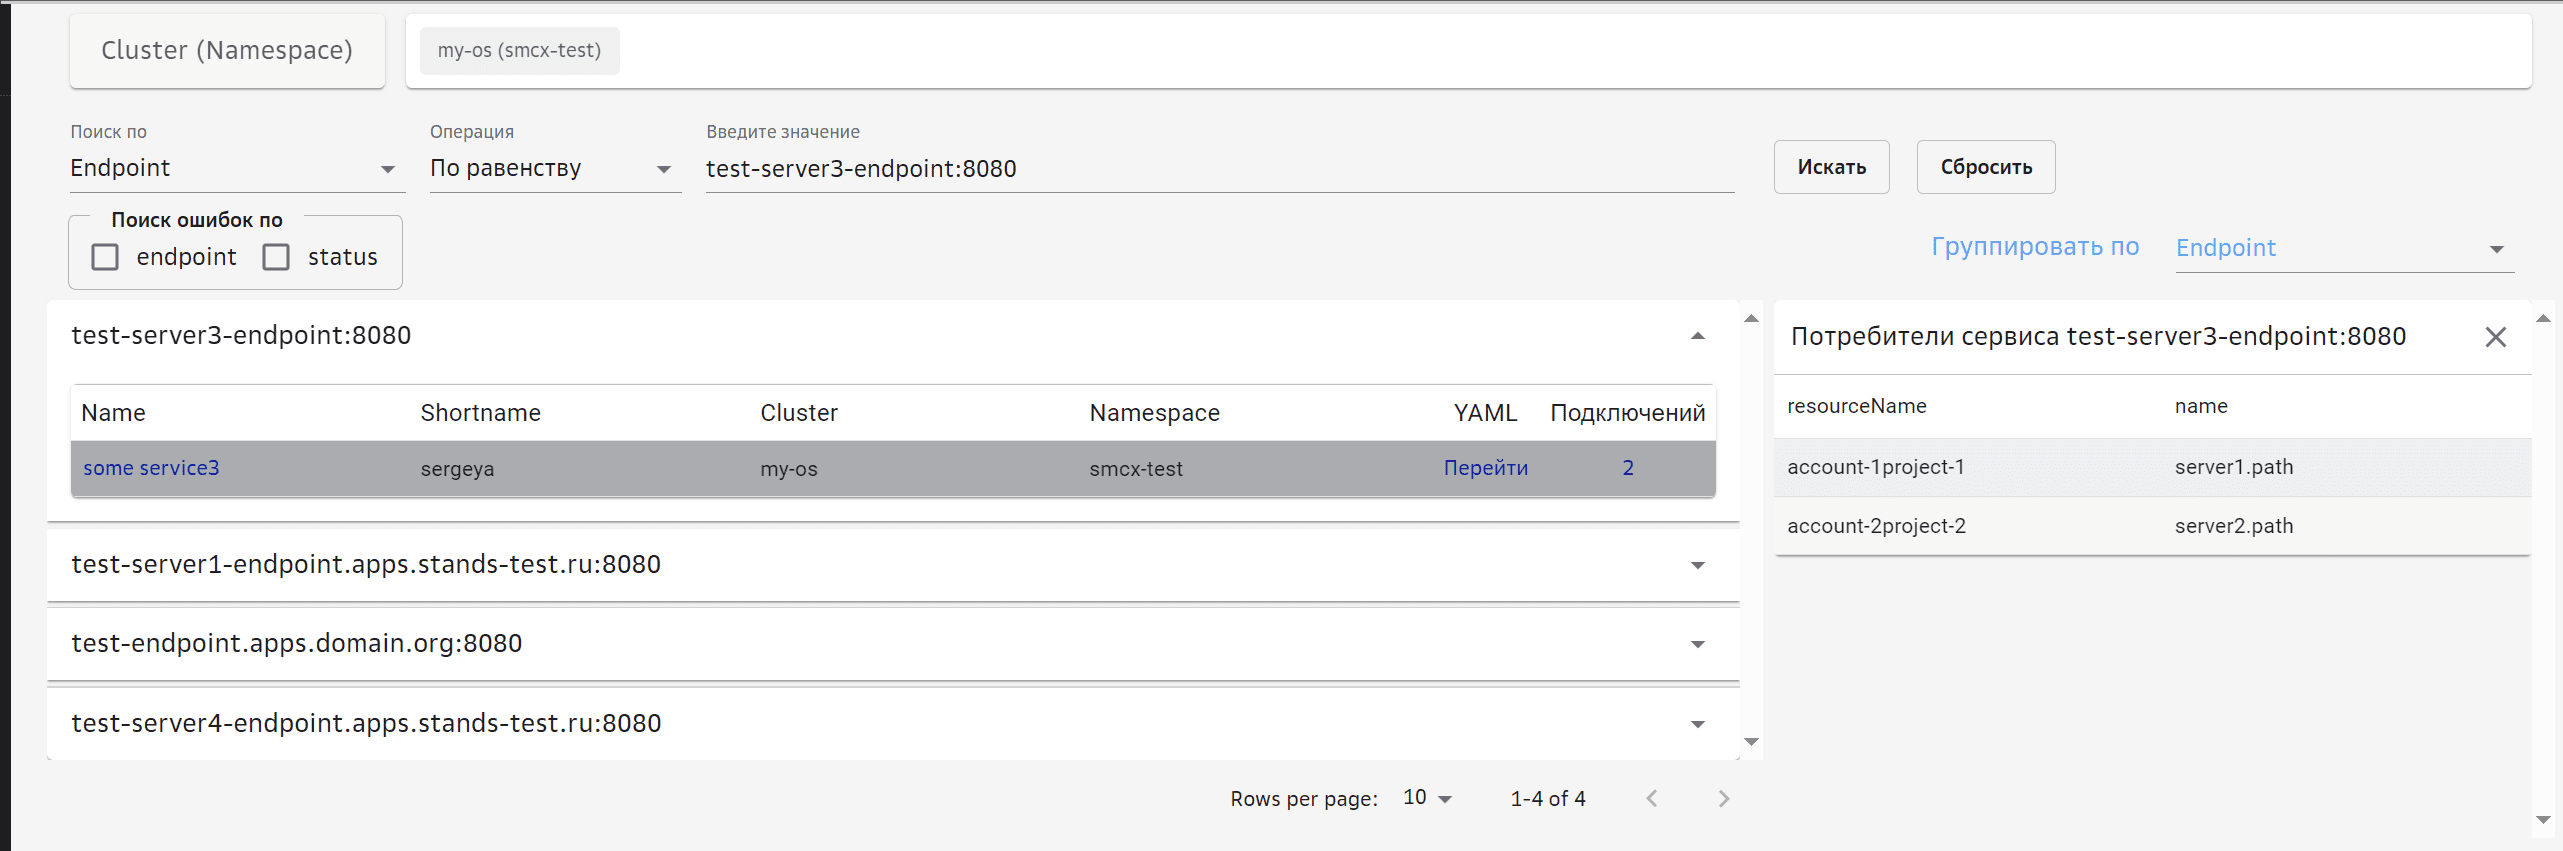The image size is (2563, 851).
Task: Click the search value input field
Action: pyautogui.click(x=1218, y=168)
